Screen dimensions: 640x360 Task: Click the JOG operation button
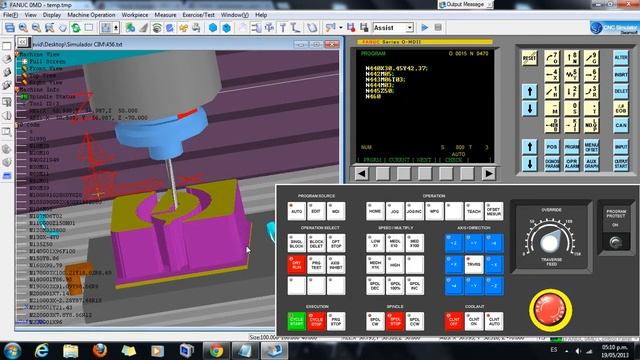(x=395, y=211)
